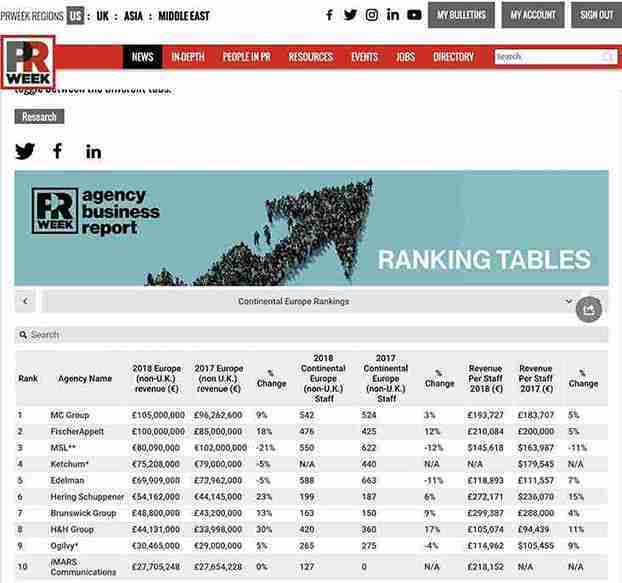Select H&H Group agency name
The image size is (622, 583).
pyautogui.click(x=72, y=529)
